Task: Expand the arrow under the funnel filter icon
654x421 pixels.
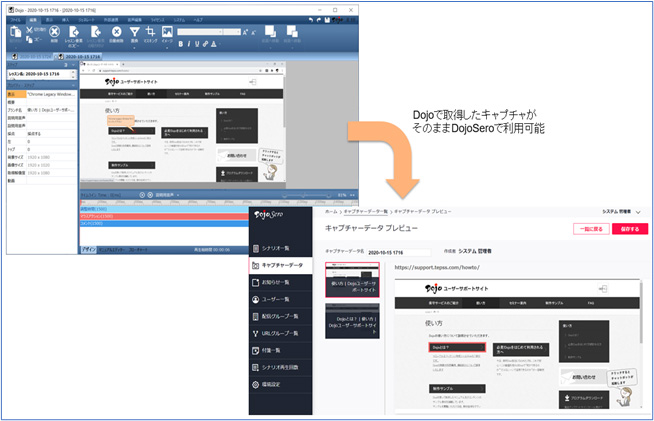Action: click(x=134, y=48)
